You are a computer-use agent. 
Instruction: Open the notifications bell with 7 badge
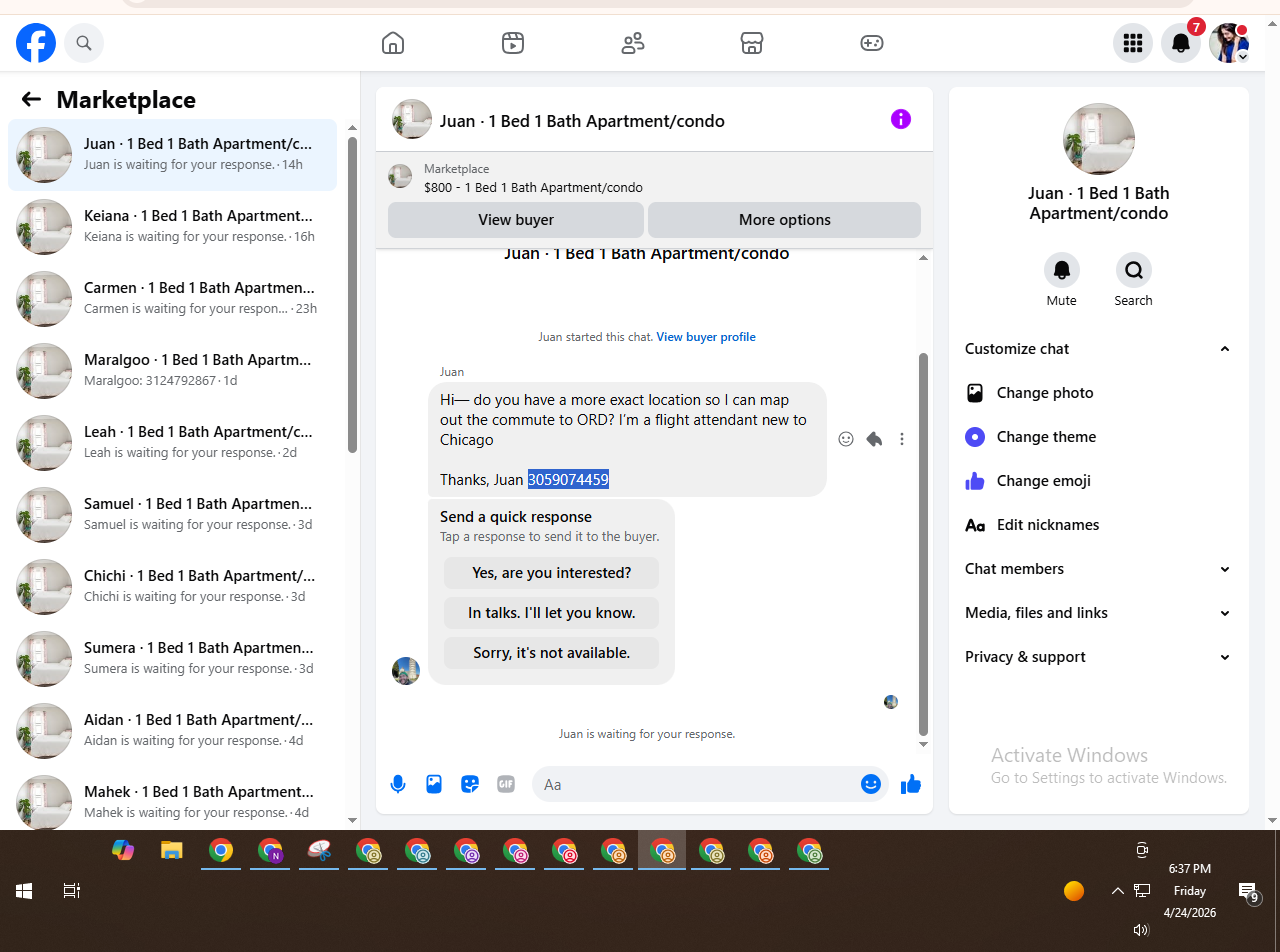coord(1181,43)
